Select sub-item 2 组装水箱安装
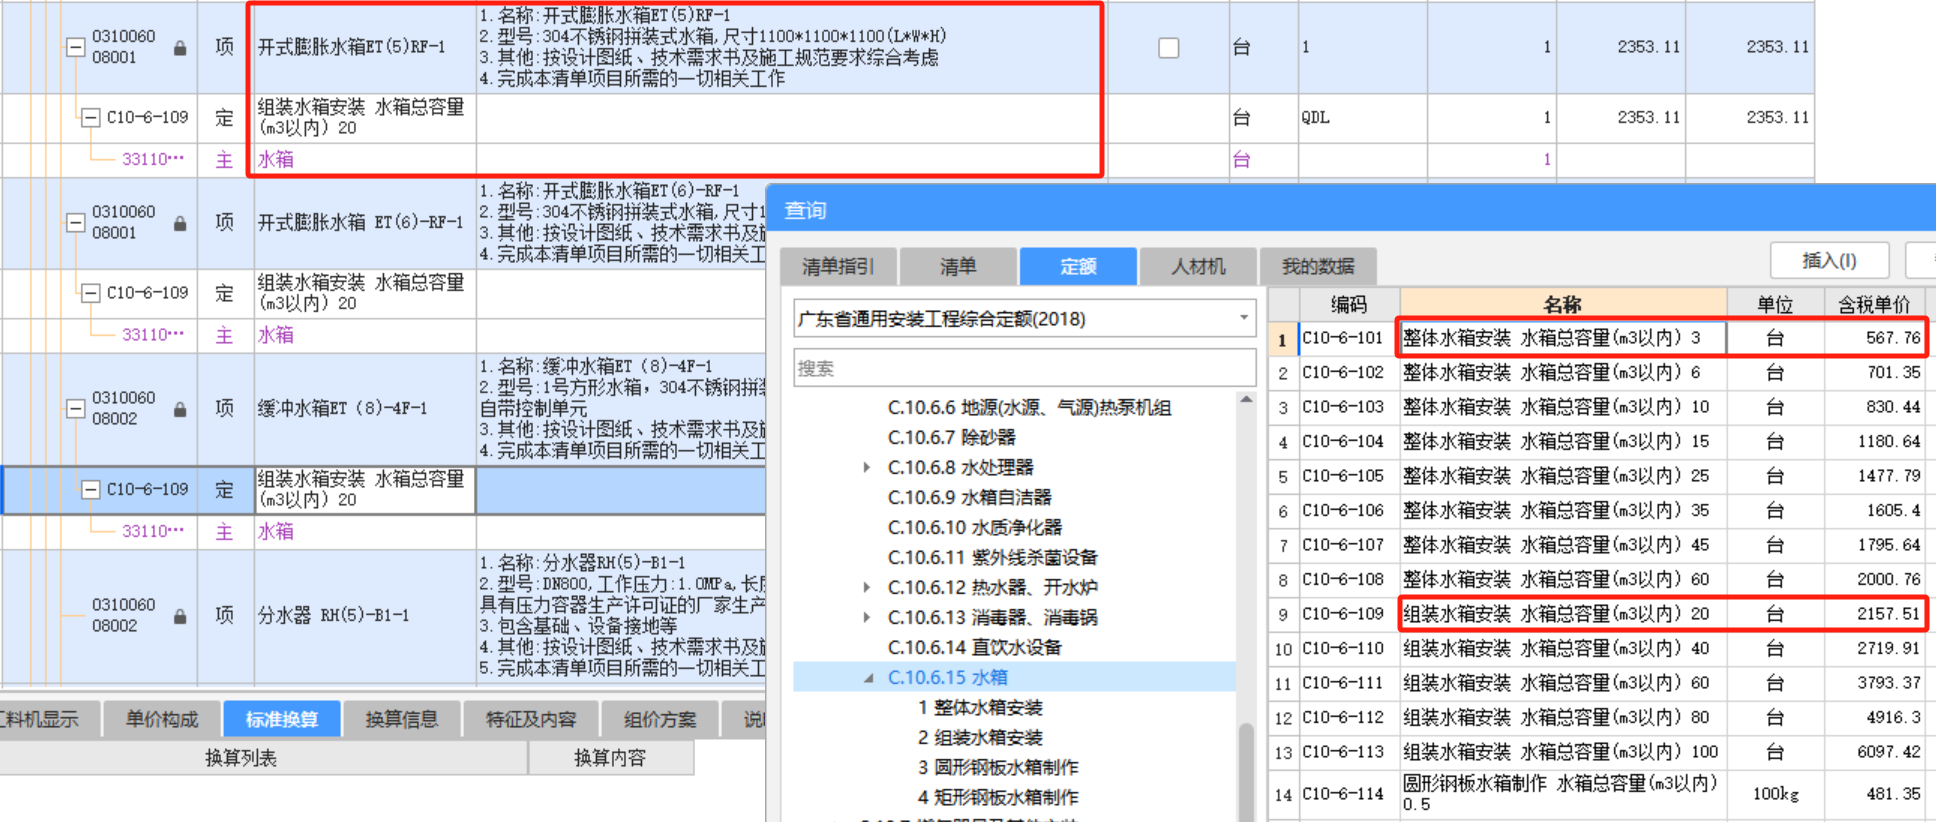Image resolution: width=1936 pixels, height=822 pixels. tap(980, 737)
